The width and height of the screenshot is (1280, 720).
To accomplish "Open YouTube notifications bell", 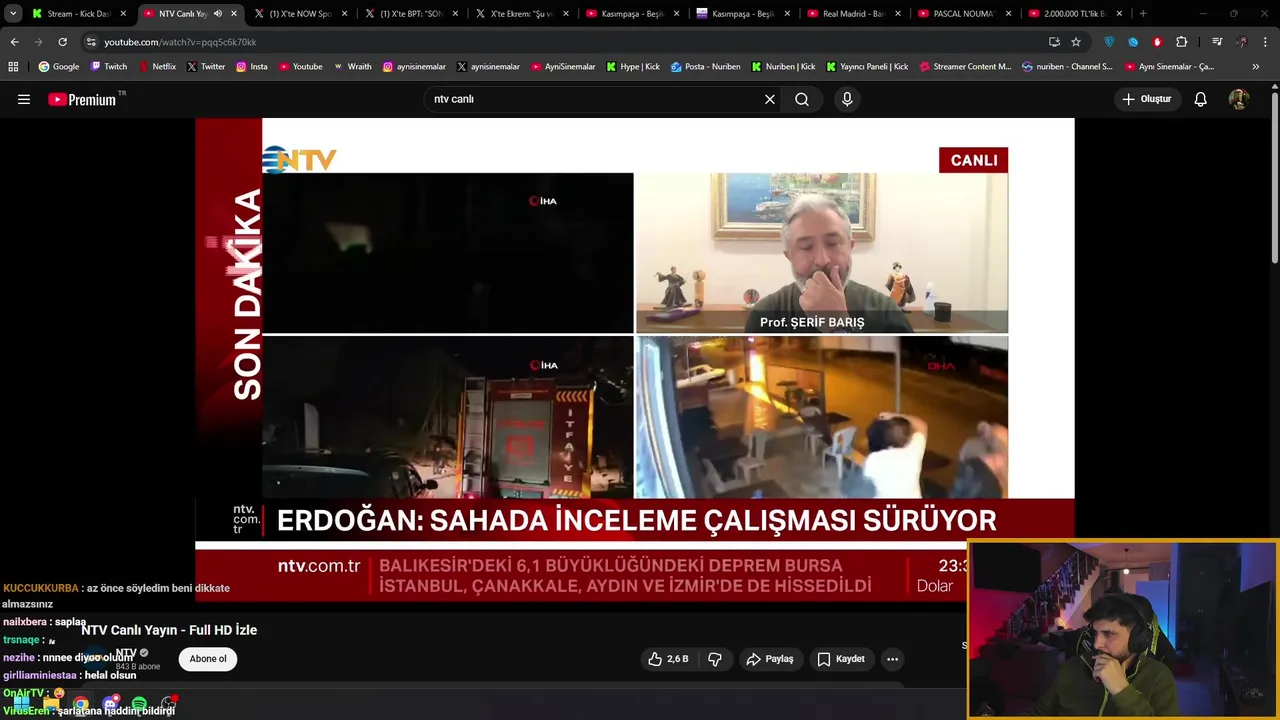I will 1201,99.
